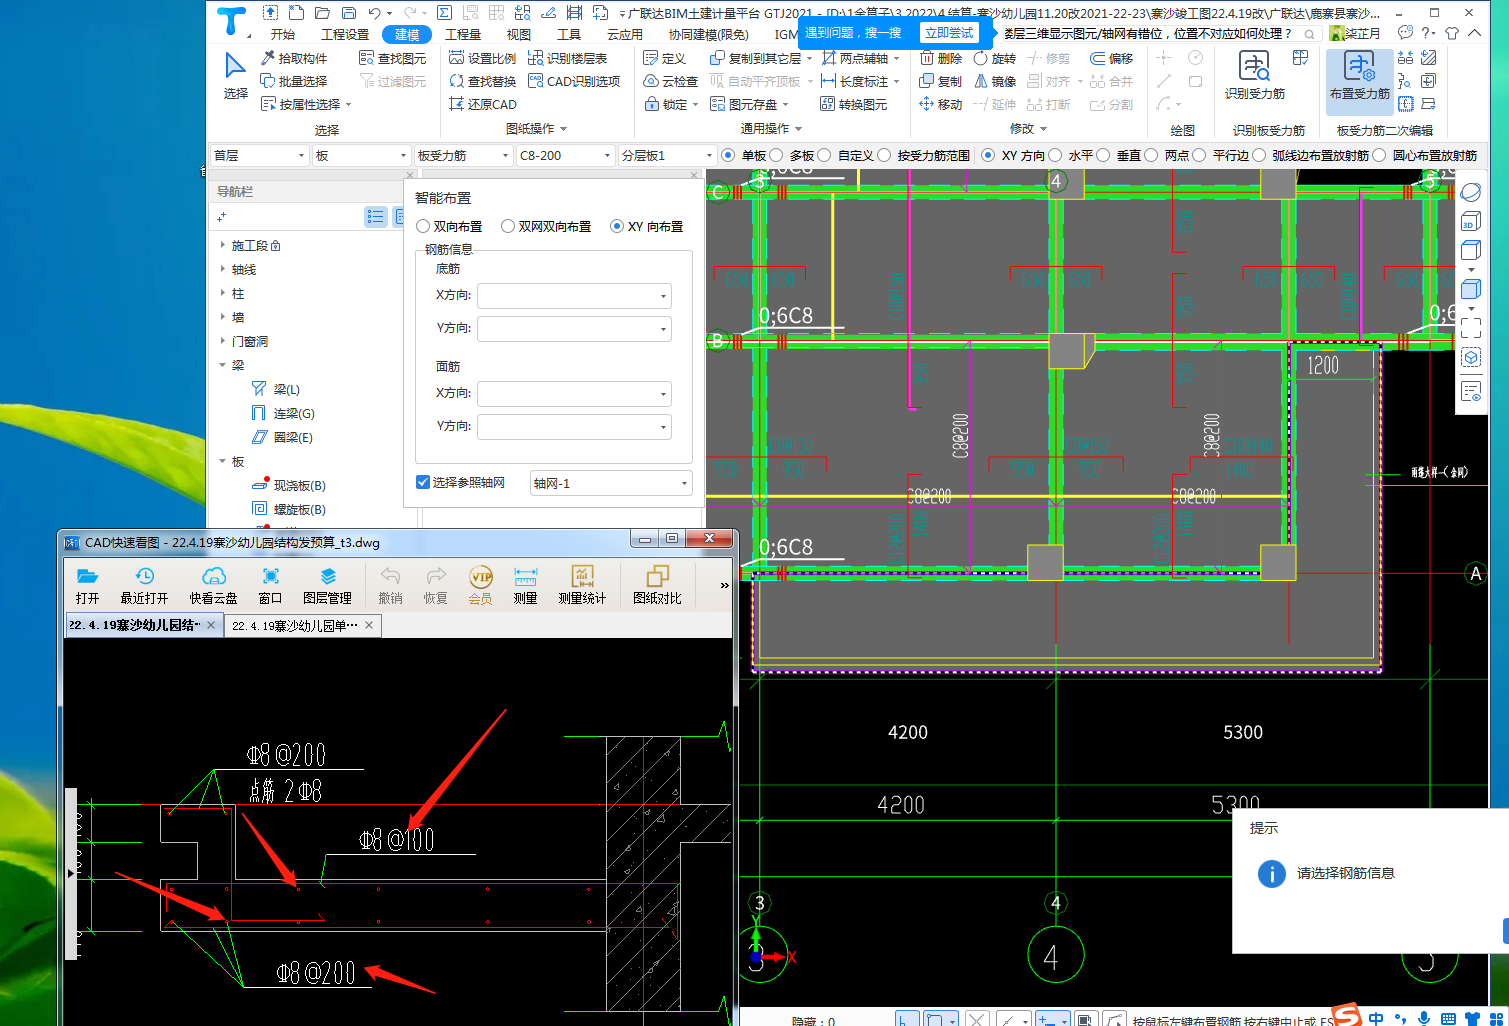Viewport: 1509px width, 1026px height.
Task: Click Sogou input method tray icon
Action: (x=1346, y=1014)
